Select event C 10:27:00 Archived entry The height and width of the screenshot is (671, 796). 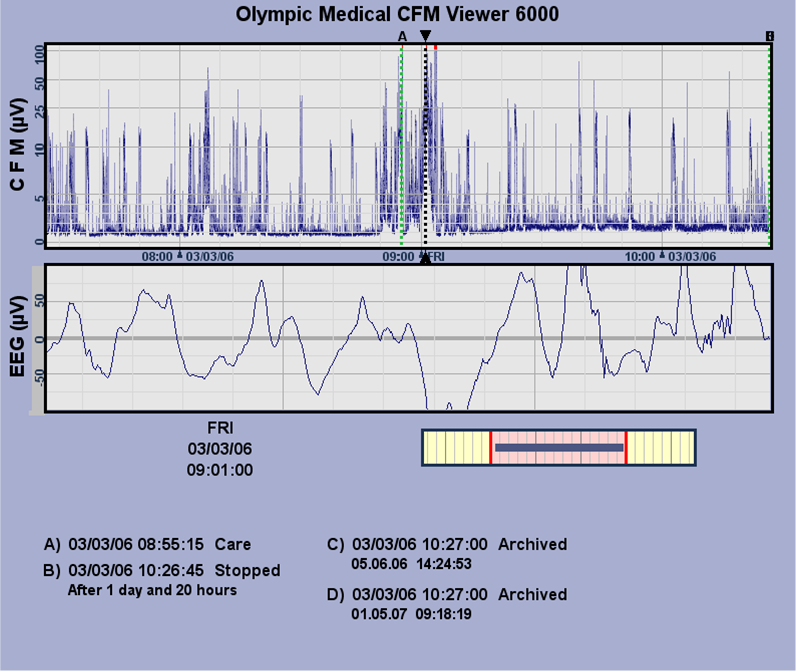[447, 544]
